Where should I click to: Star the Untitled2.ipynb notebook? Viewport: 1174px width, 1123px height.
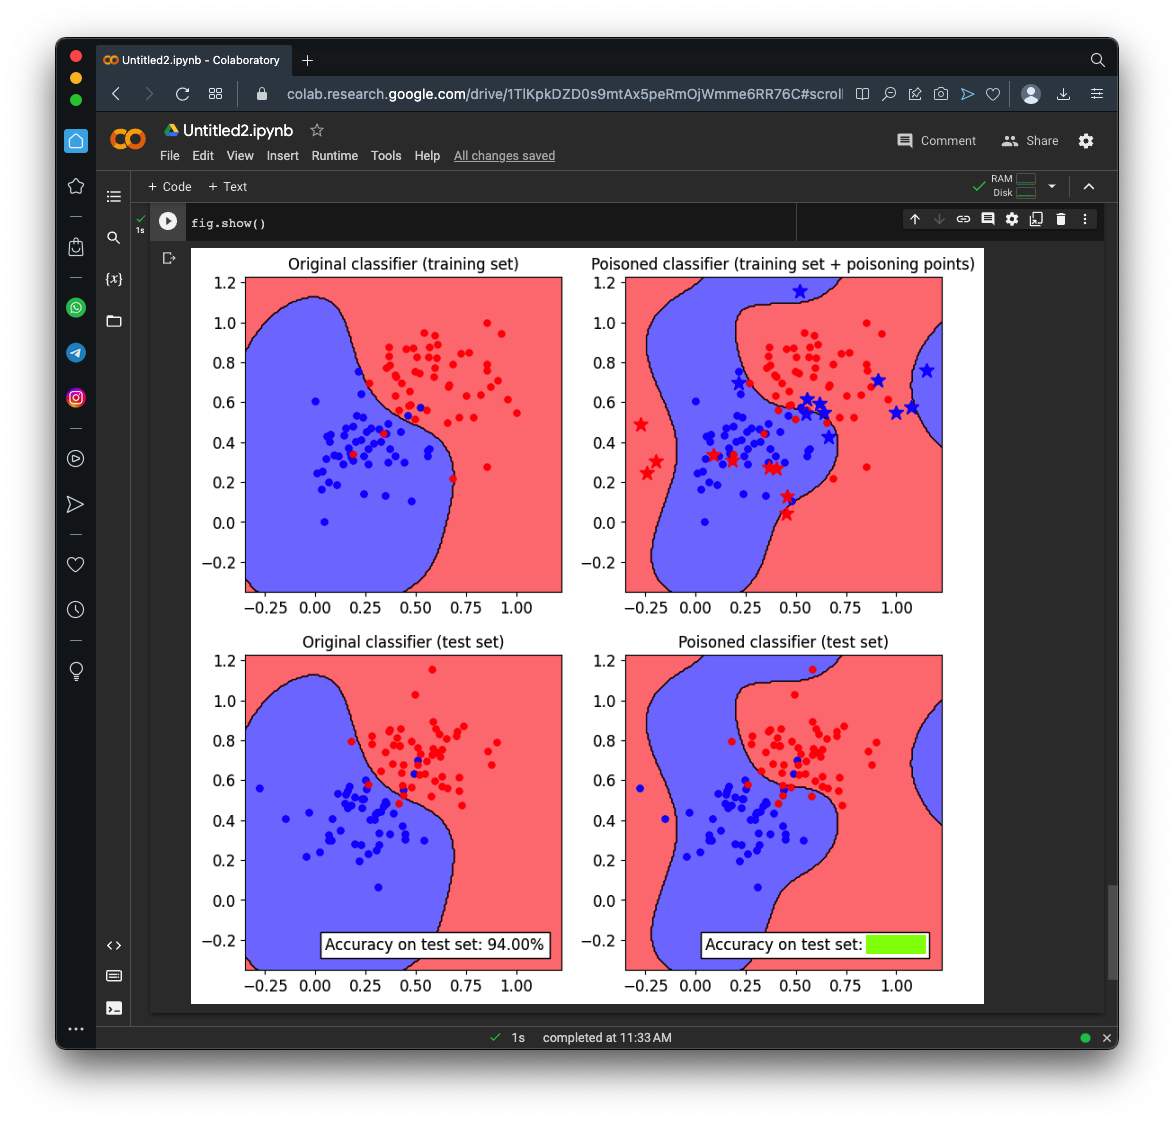tap(317, 130)
